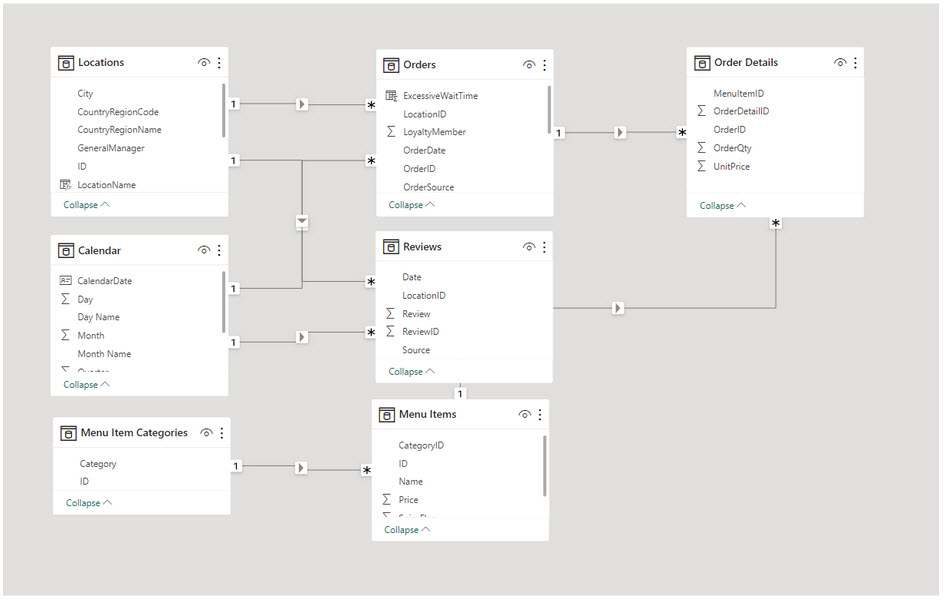The image size is (944, 600).
Task: Toggle visibility eye on Locations table
Action: click(x=204, y=63)
